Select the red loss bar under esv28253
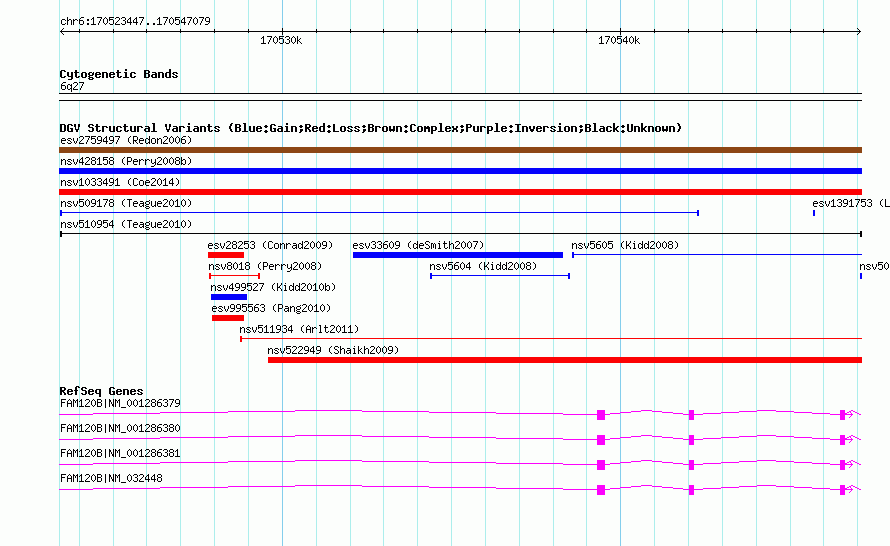This screenshot has height=546, width=890. [x=226, y=255]
